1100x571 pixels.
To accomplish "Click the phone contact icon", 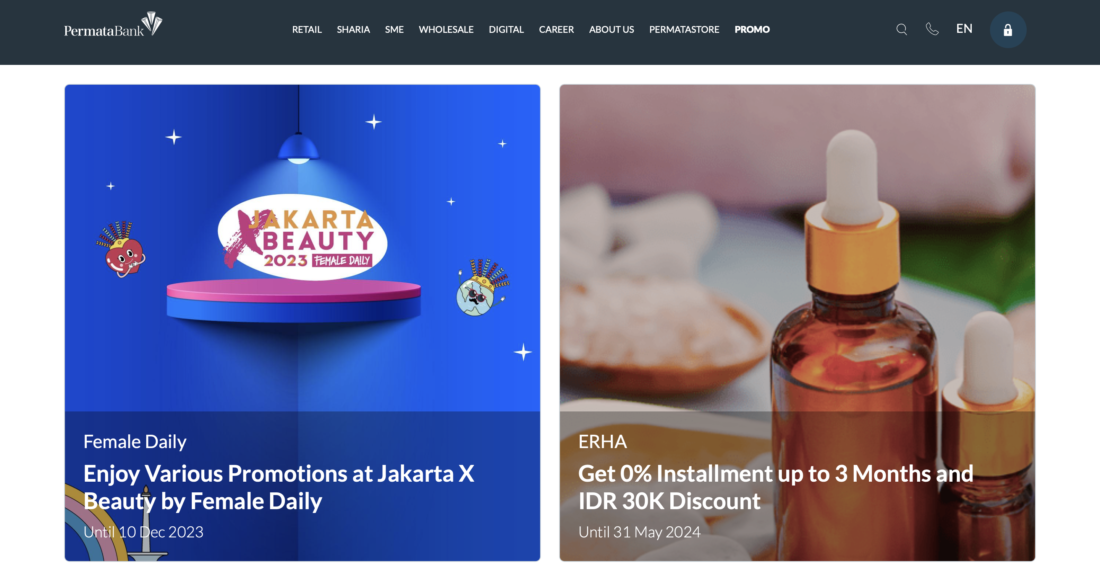I will coord(932,29).
